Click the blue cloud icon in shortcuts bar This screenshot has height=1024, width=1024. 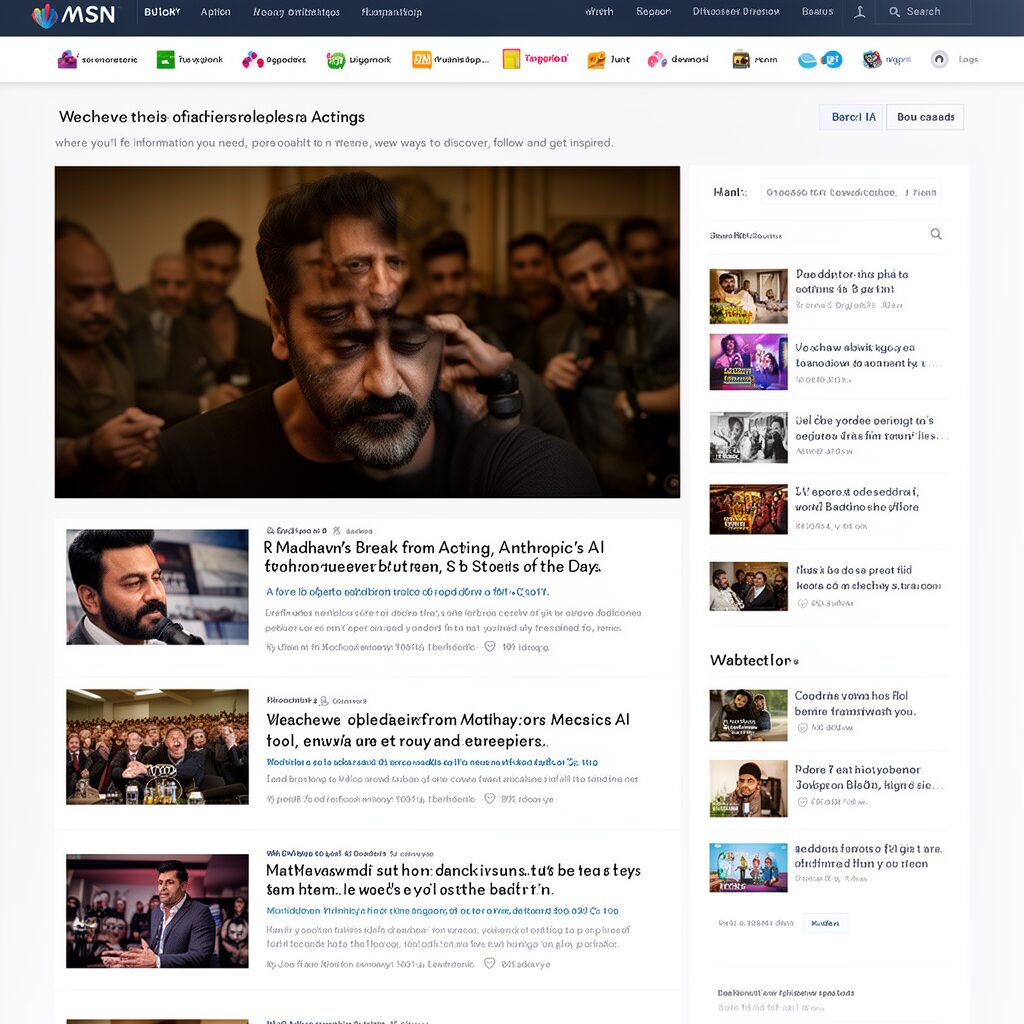click(x=808, y=60)
